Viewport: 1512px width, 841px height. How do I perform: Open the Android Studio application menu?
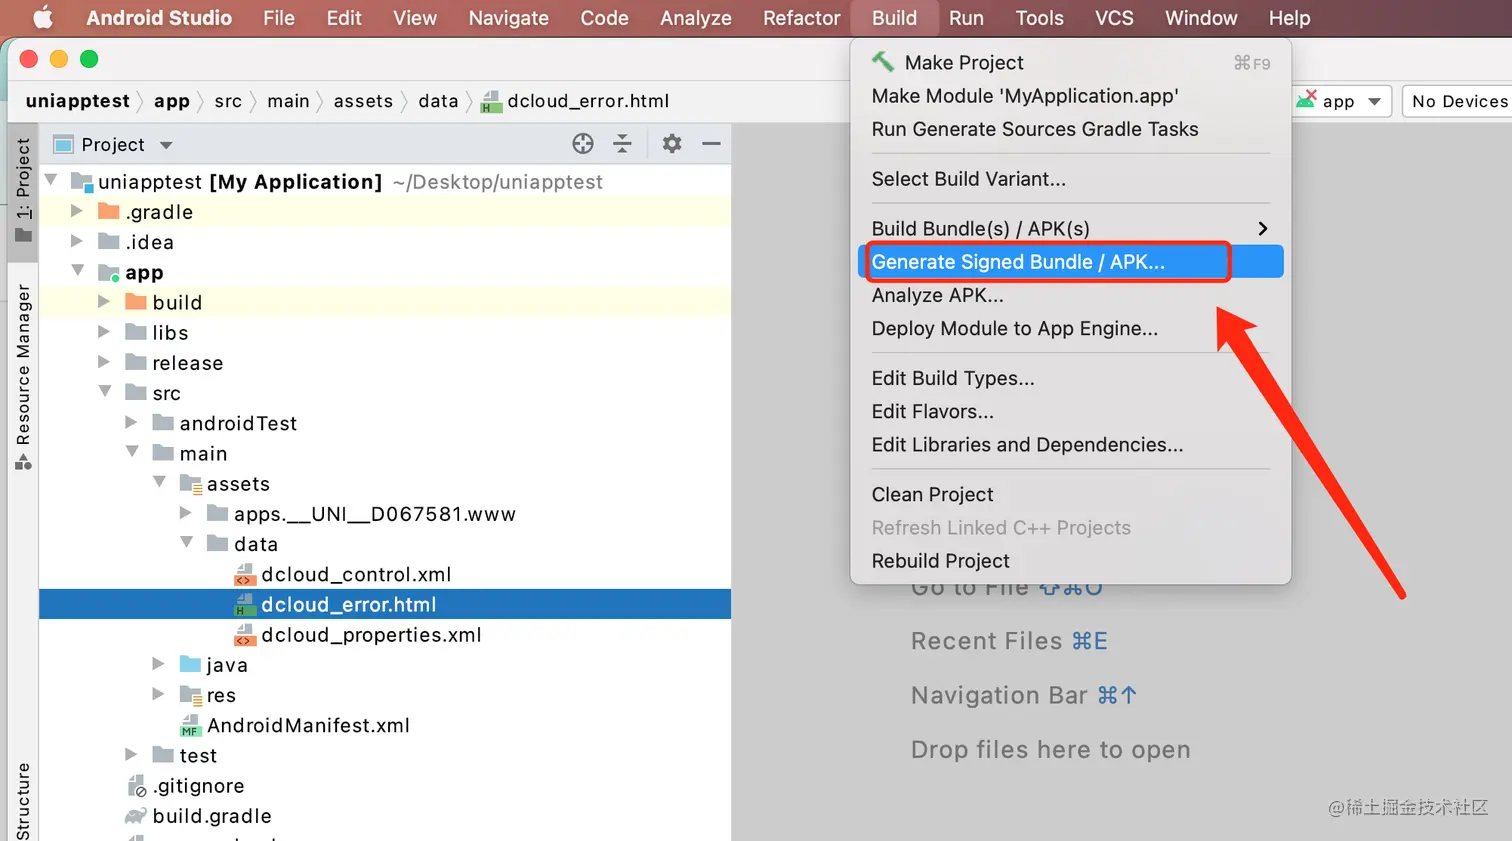pyautogui.click(x=159, y=18)
